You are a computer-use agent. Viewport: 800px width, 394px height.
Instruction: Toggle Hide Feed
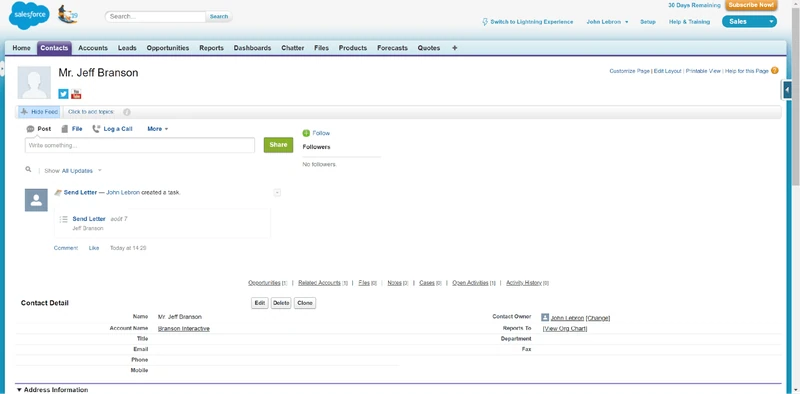point(39,112)
